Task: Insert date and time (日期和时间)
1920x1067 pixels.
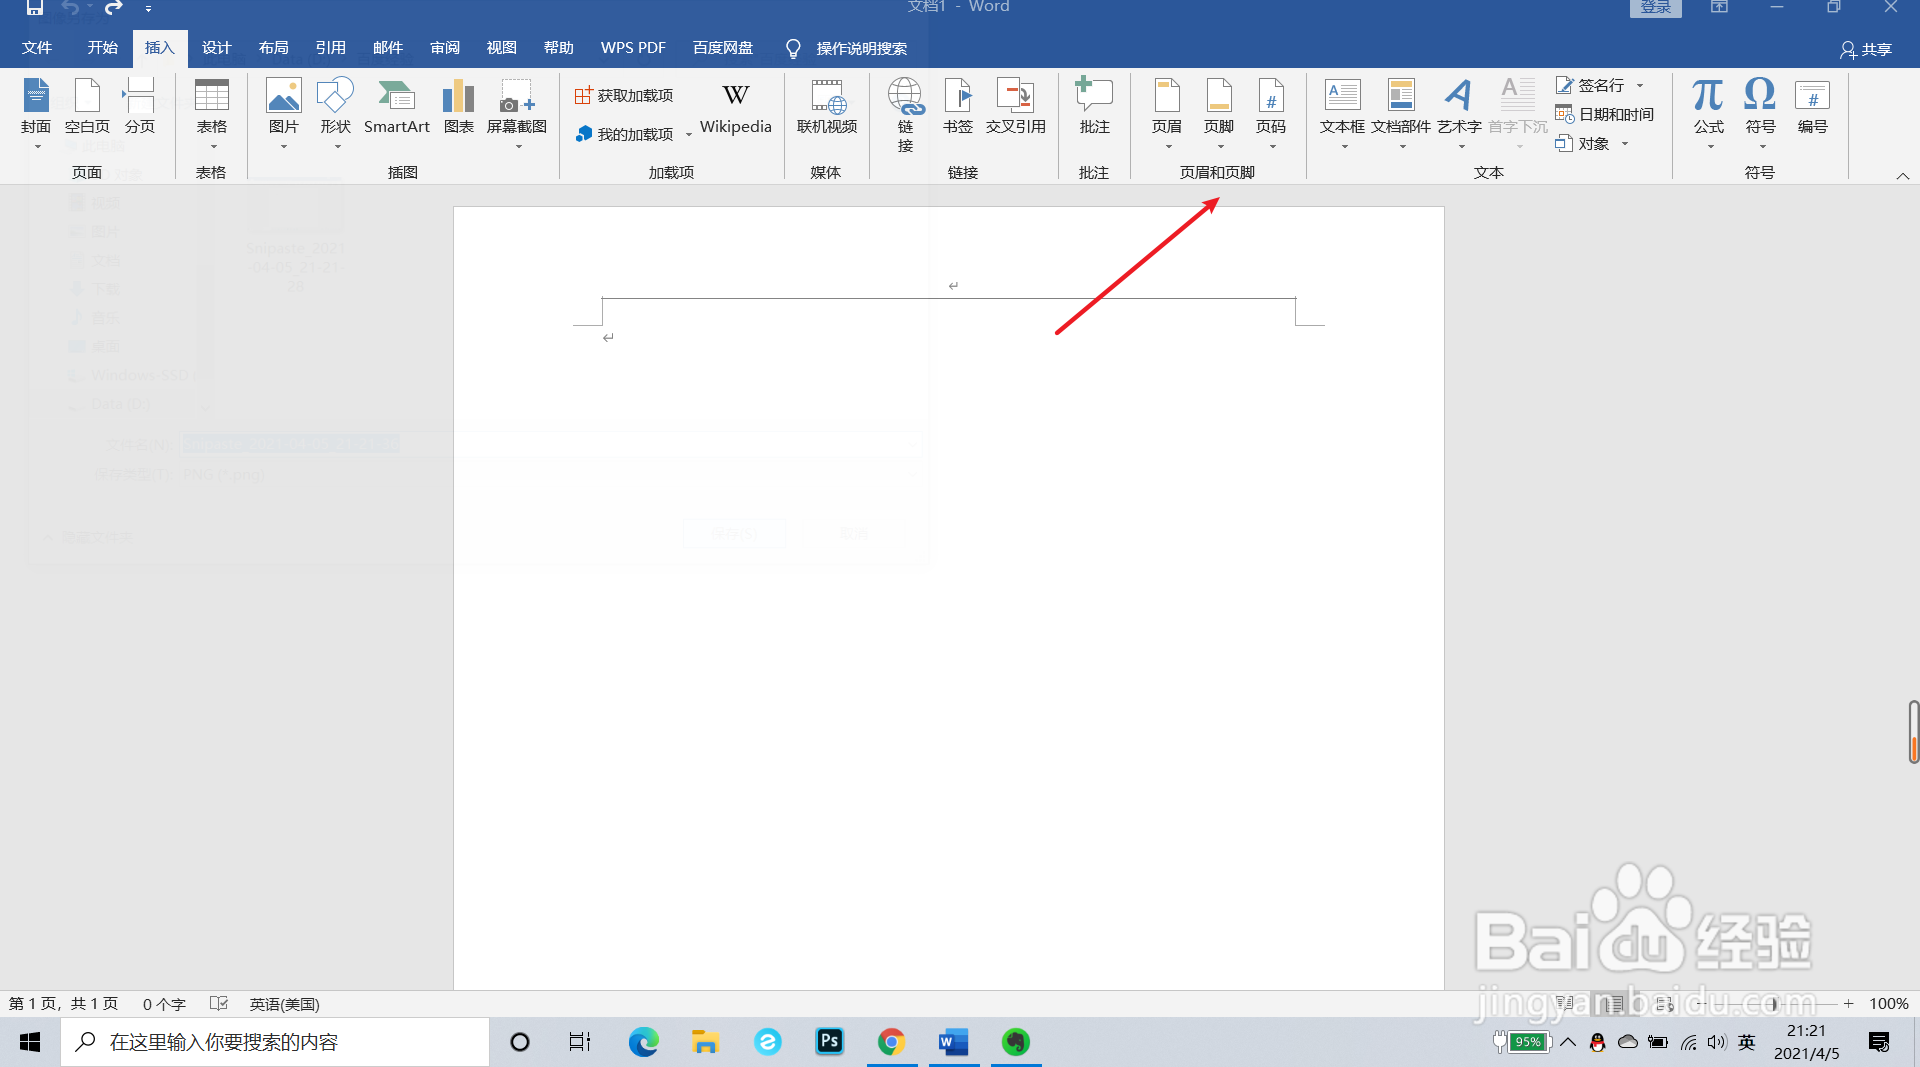Action: coord(1605,115)
